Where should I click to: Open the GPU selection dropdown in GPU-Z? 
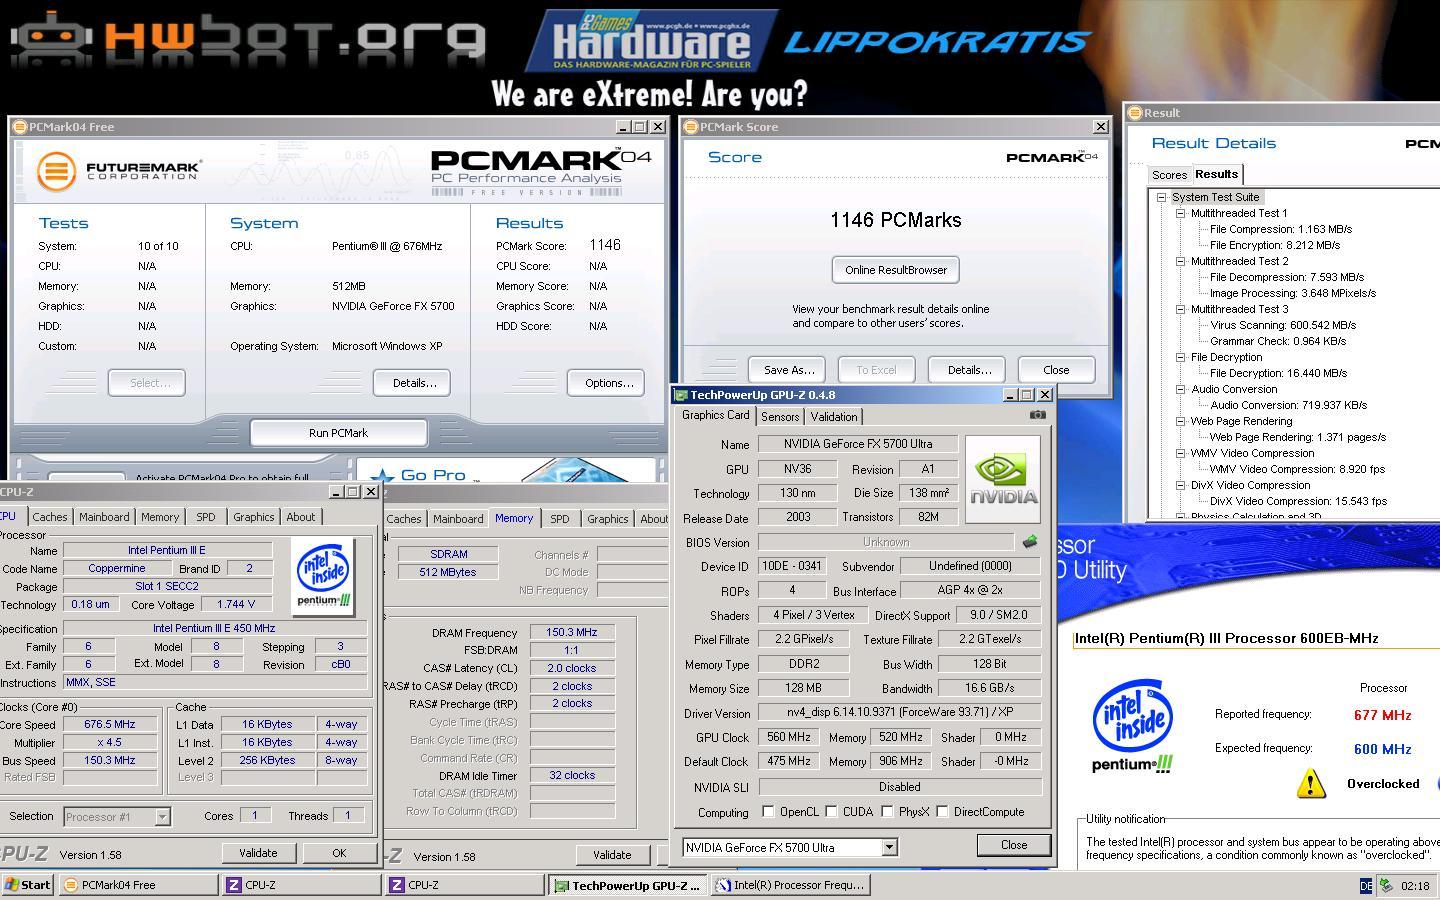[x=889, y=848]
